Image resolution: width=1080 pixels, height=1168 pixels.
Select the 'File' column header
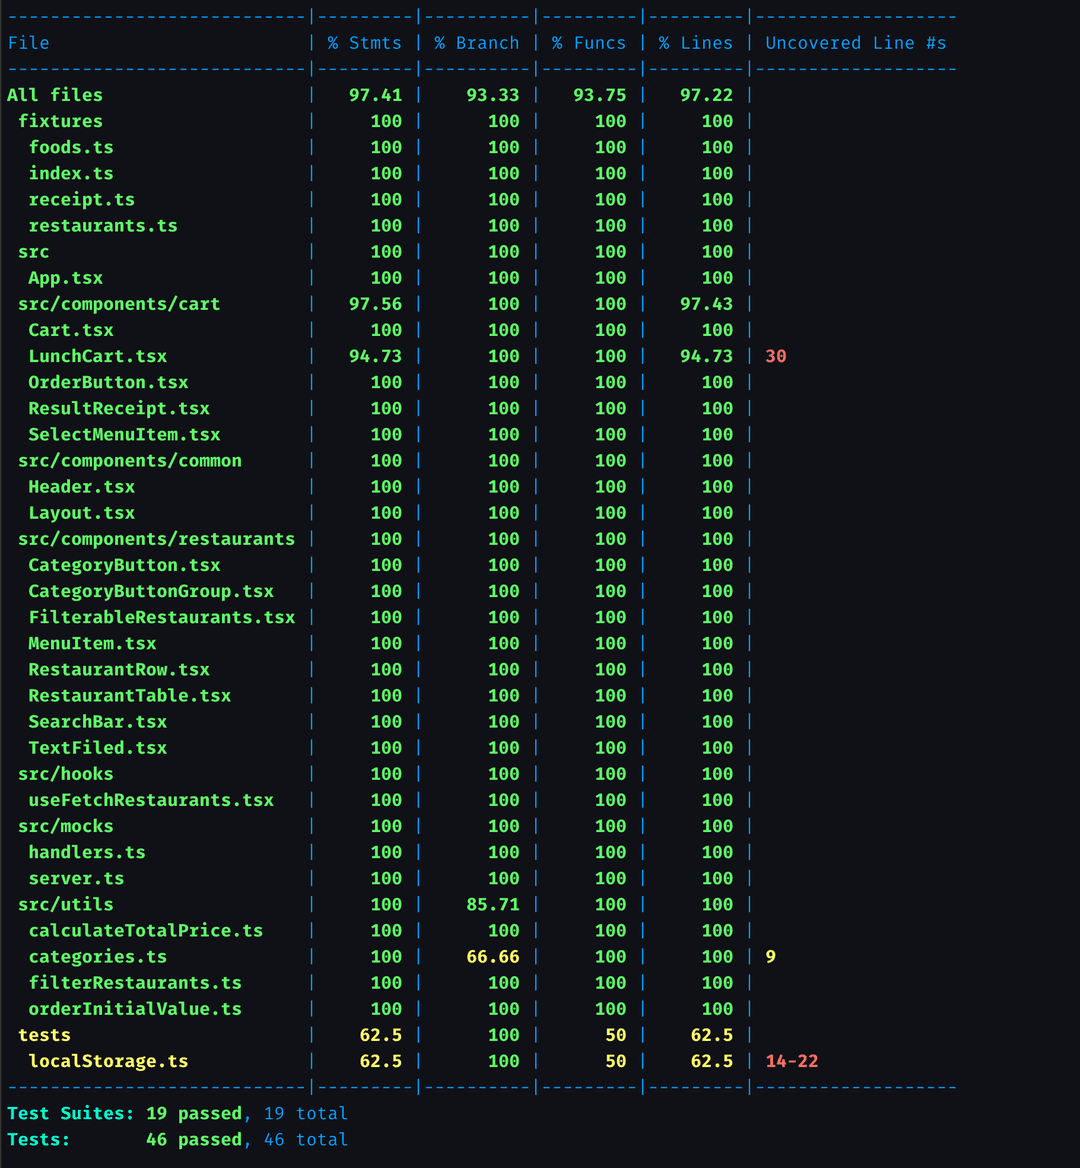[28, 43]
